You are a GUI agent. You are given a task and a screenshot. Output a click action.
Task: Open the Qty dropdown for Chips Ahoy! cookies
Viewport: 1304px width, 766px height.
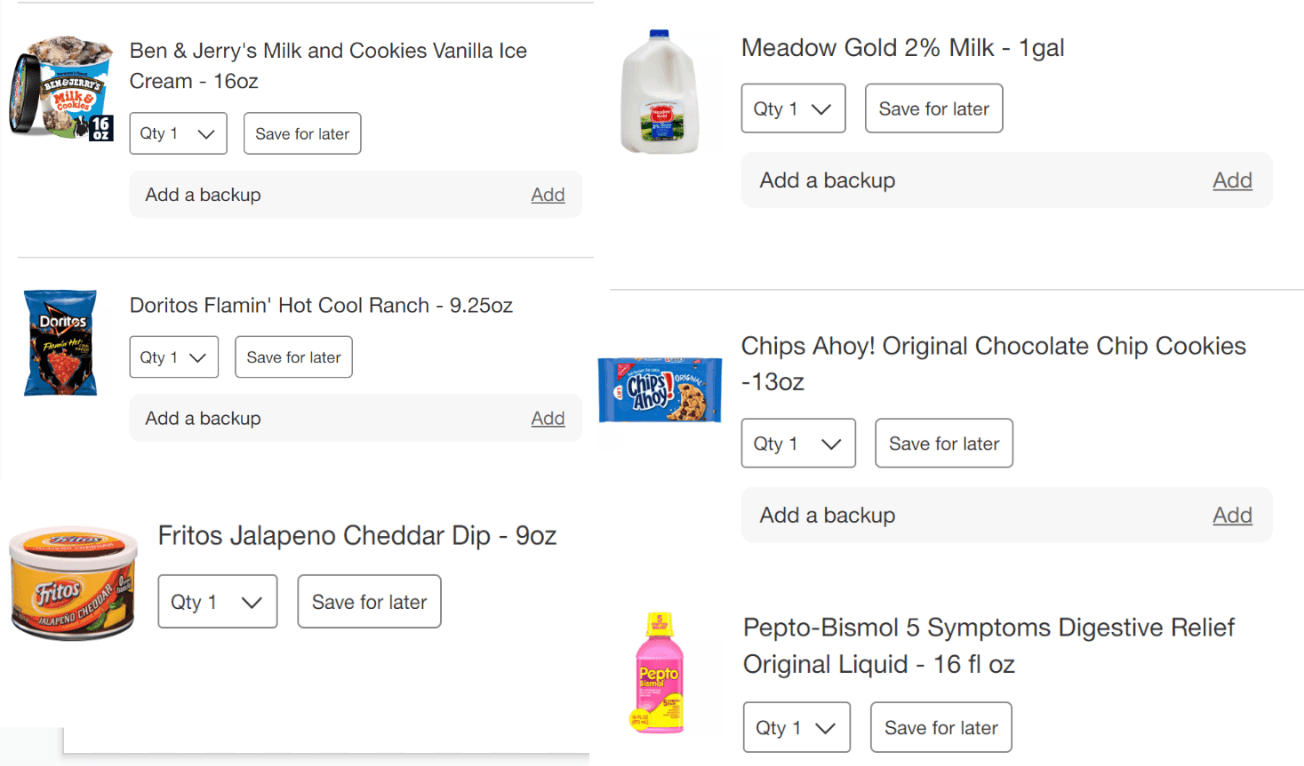(x=798, y=444)
